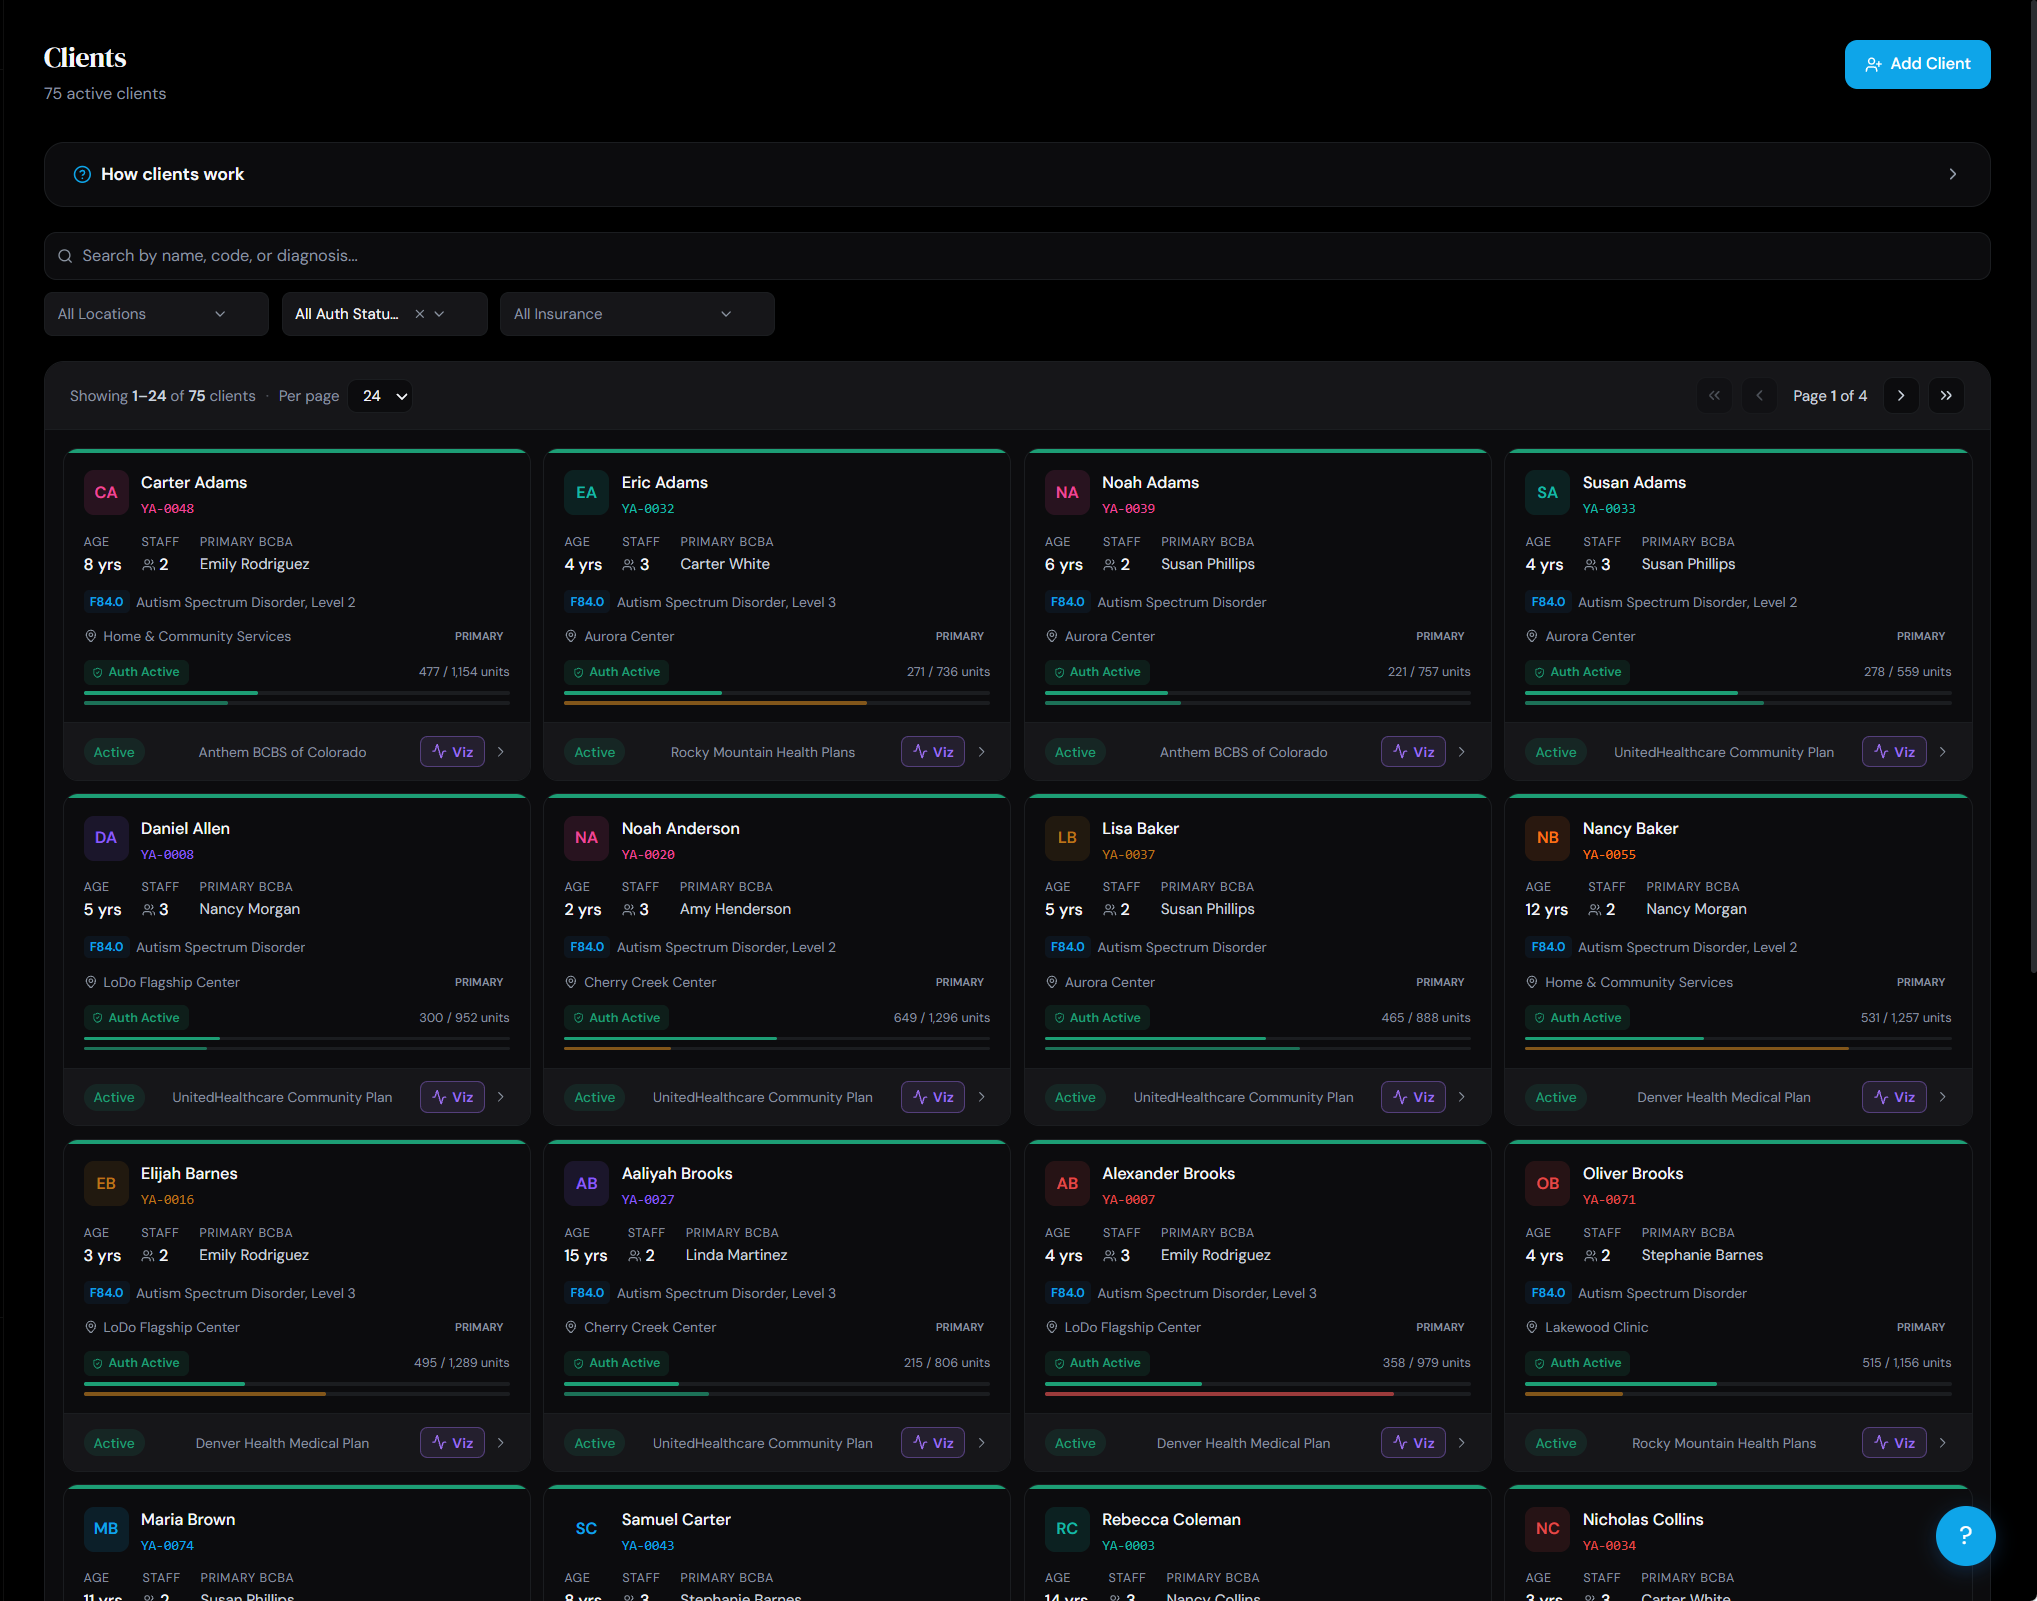
Task: Open Viz for Daniel Allen
Action: tap(452, 1097)
